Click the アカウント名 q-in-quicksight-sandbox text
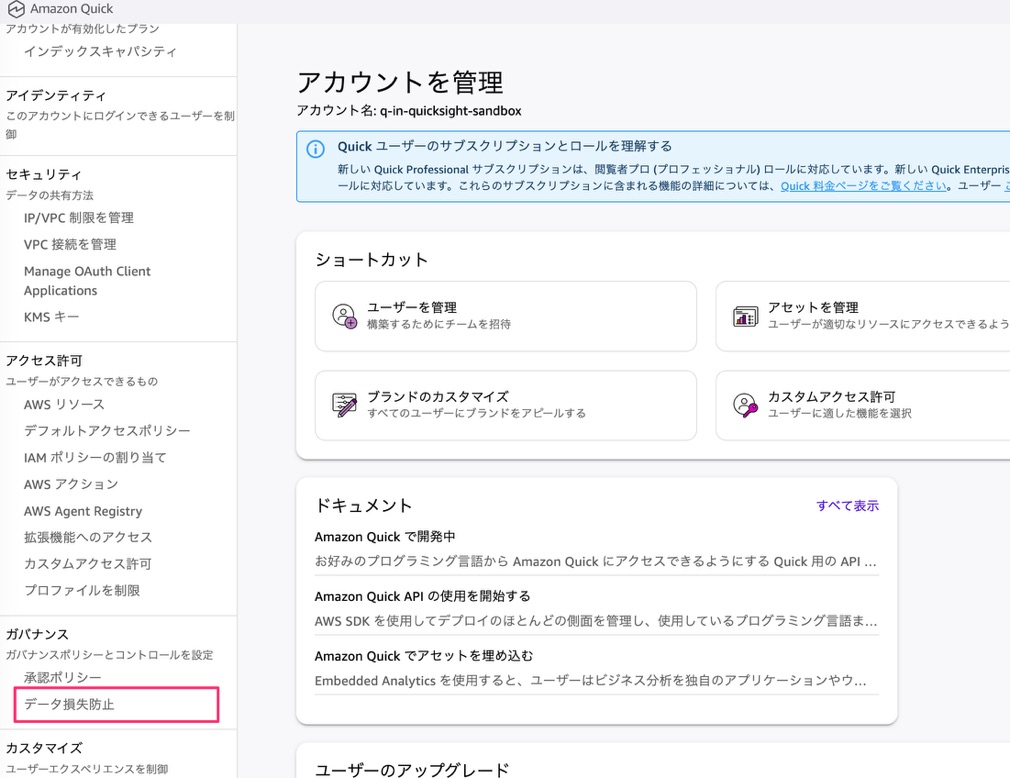Image resolution: width=1010 pixels, height=778 pixels. point(409,111)
